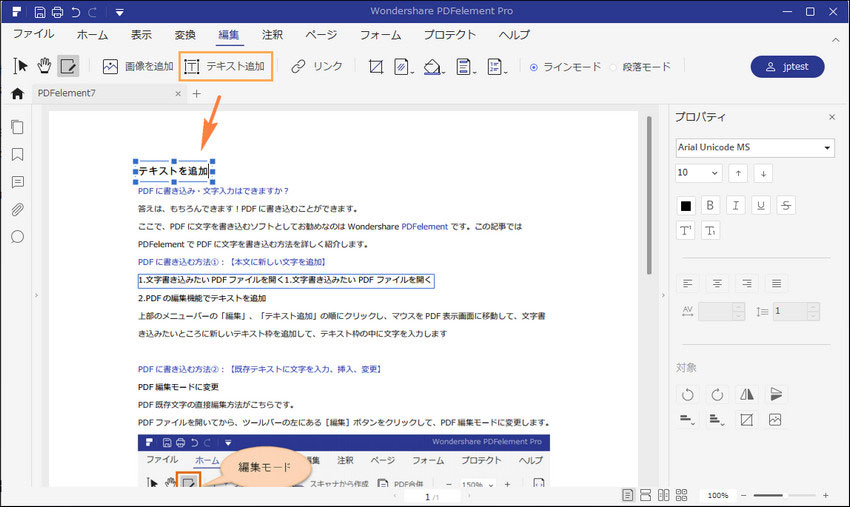
Task: Align text center
Action: click(717, 284)
